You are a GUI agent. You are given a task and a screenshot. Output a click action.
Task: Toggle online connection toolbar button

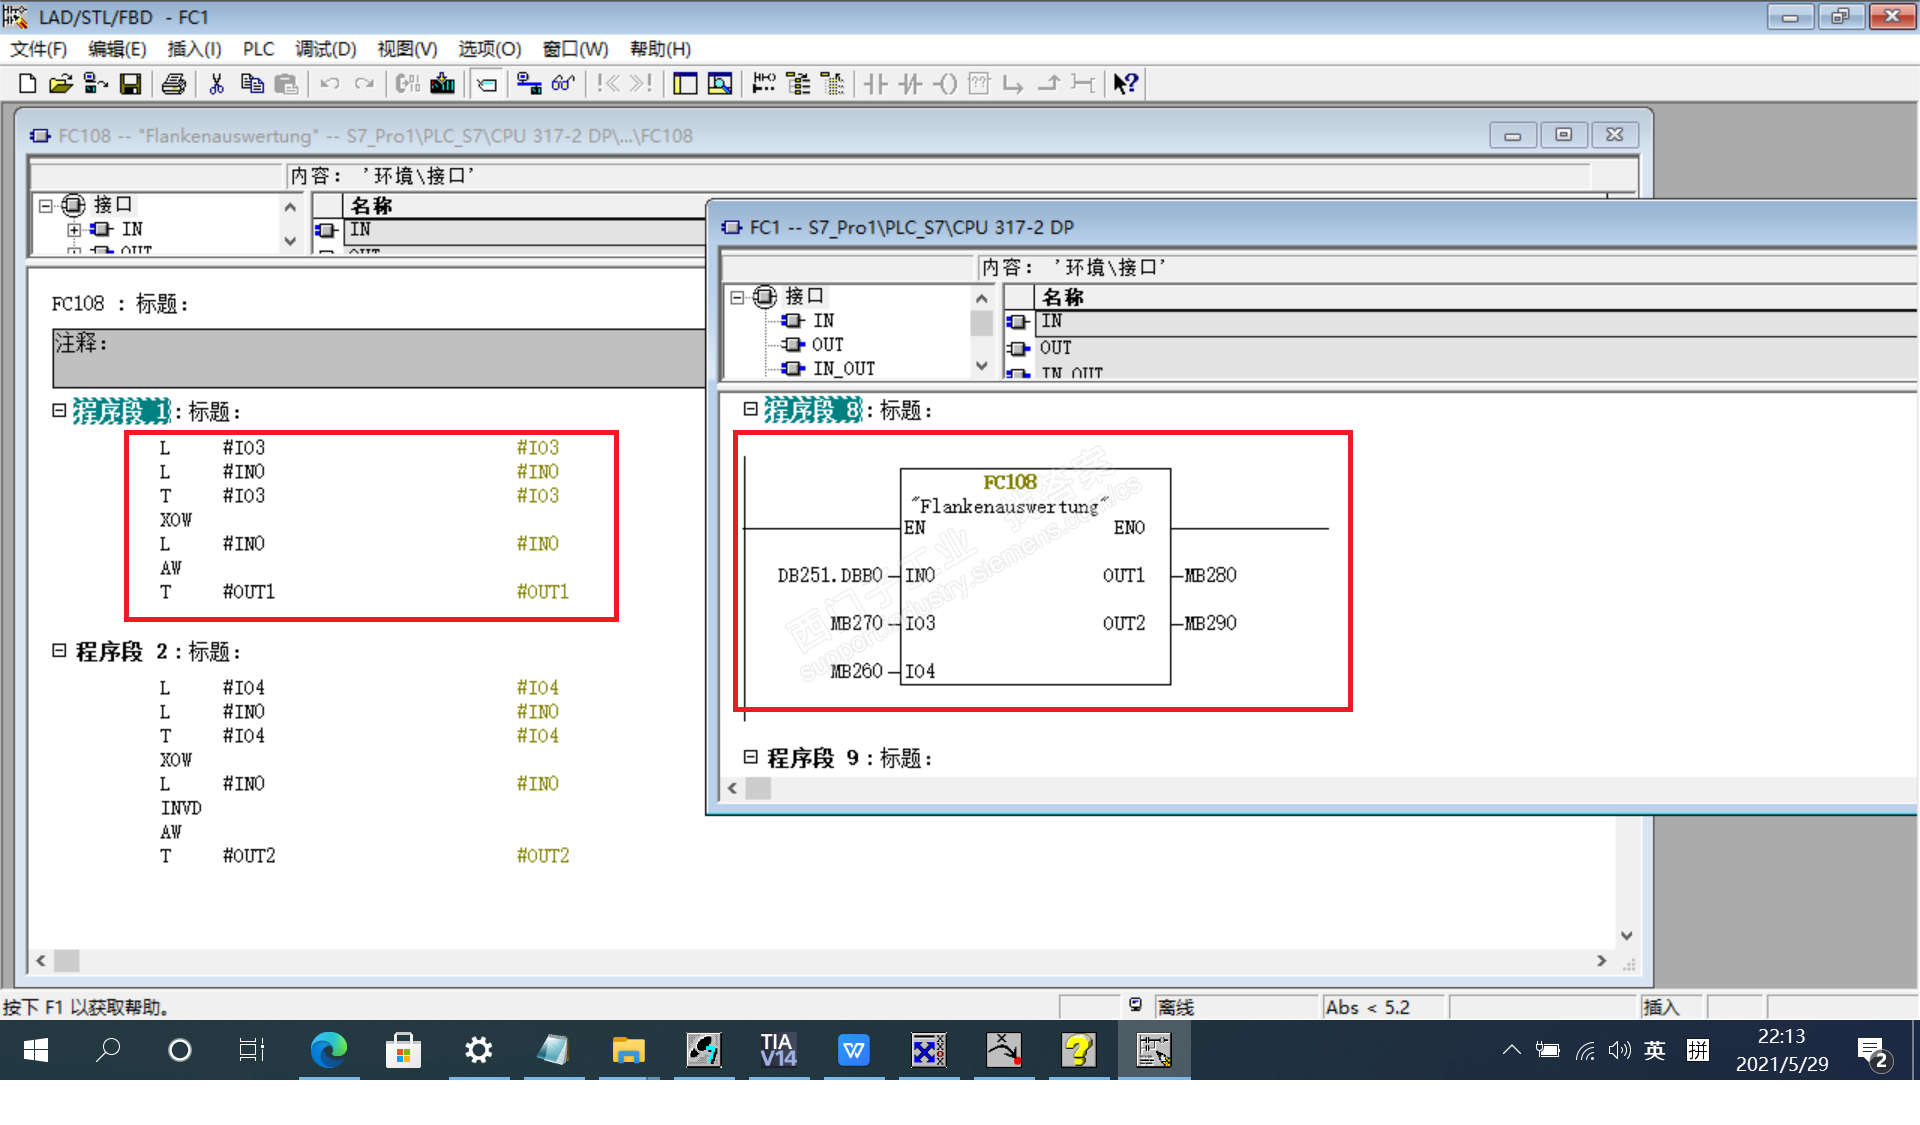(x=528, y=84)
